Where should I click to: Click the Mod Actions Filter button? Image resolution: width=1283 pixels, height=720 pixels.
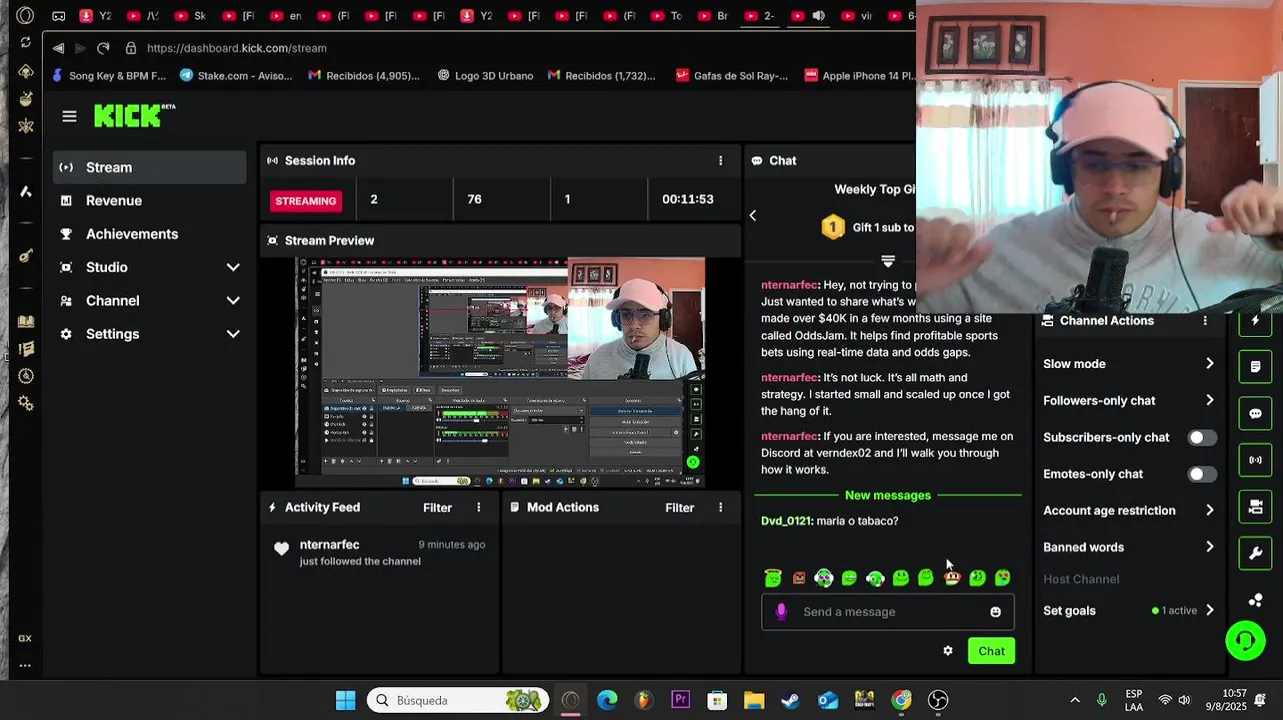679,507
